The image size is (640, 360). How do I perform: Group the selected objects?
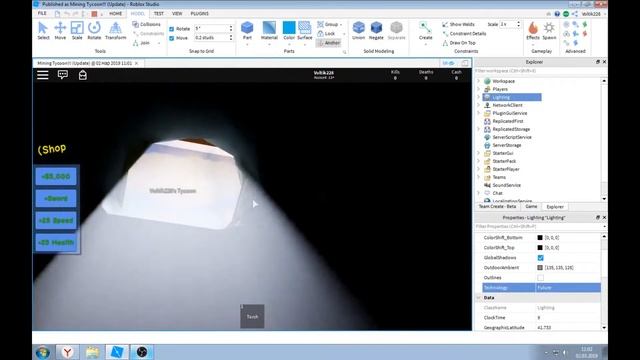[x=328, y=24]
